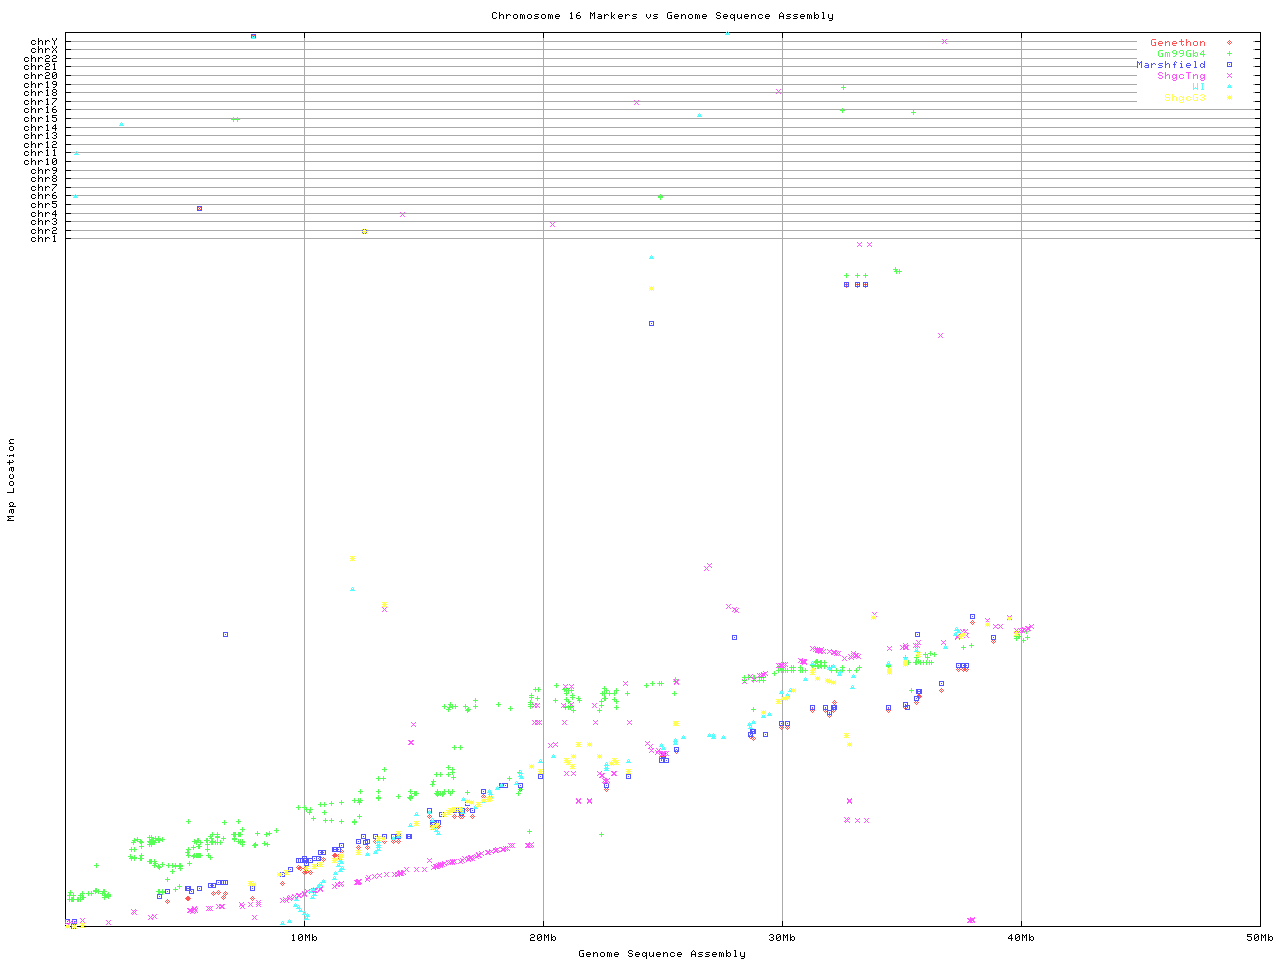Click the red Genethon diamond legend marker
The image size is (1280, 960).
[x=1229, y=43]
